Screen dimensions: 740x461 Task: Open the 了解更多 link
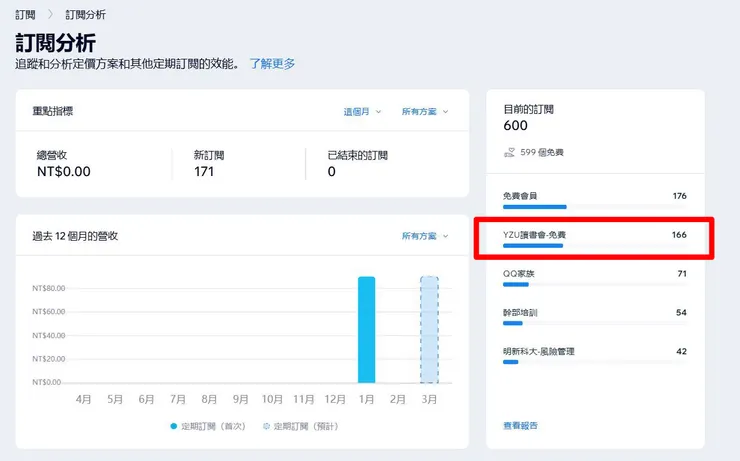tap(272, 64)
